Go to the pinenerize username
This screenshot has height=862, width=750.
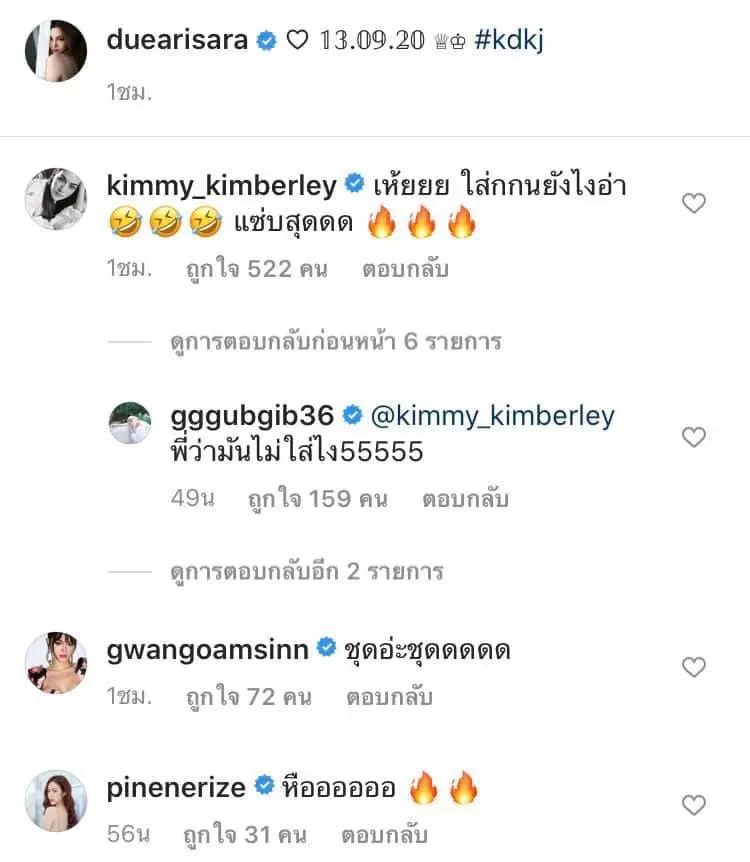(x=175, y=787)
